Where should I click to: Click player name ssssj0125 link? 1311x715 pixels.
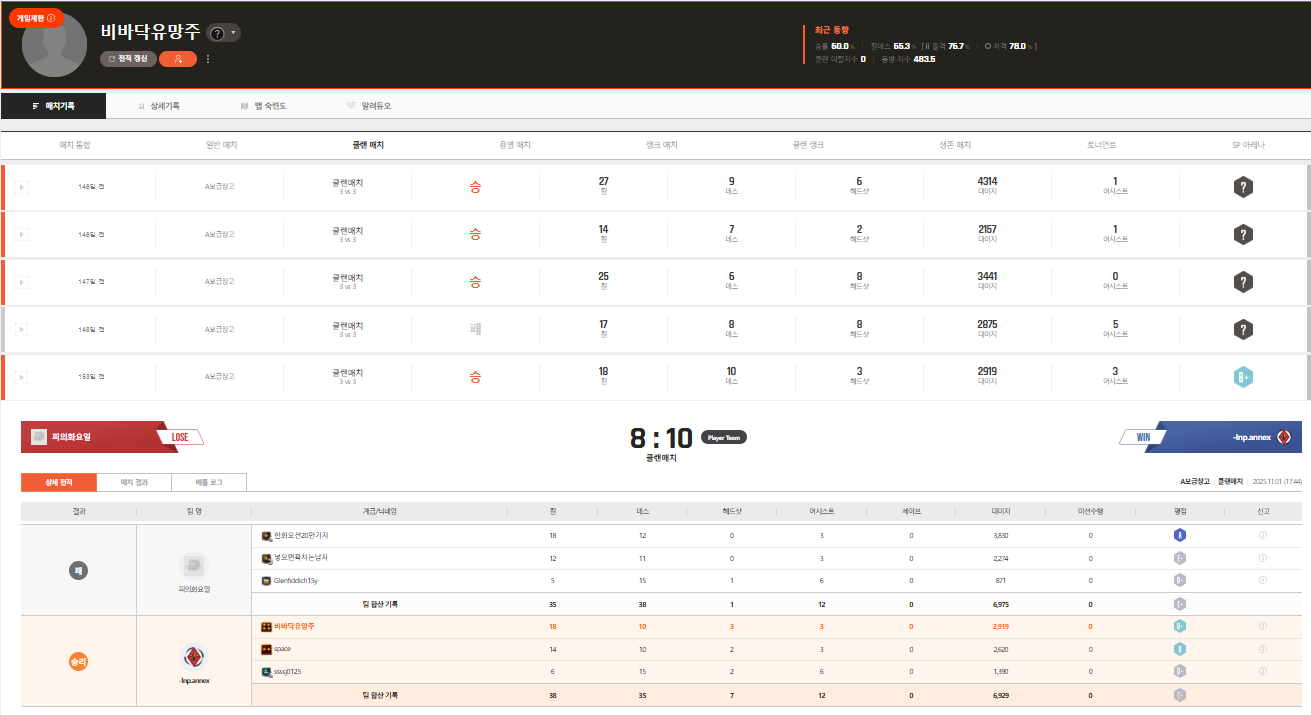point(288,671)
